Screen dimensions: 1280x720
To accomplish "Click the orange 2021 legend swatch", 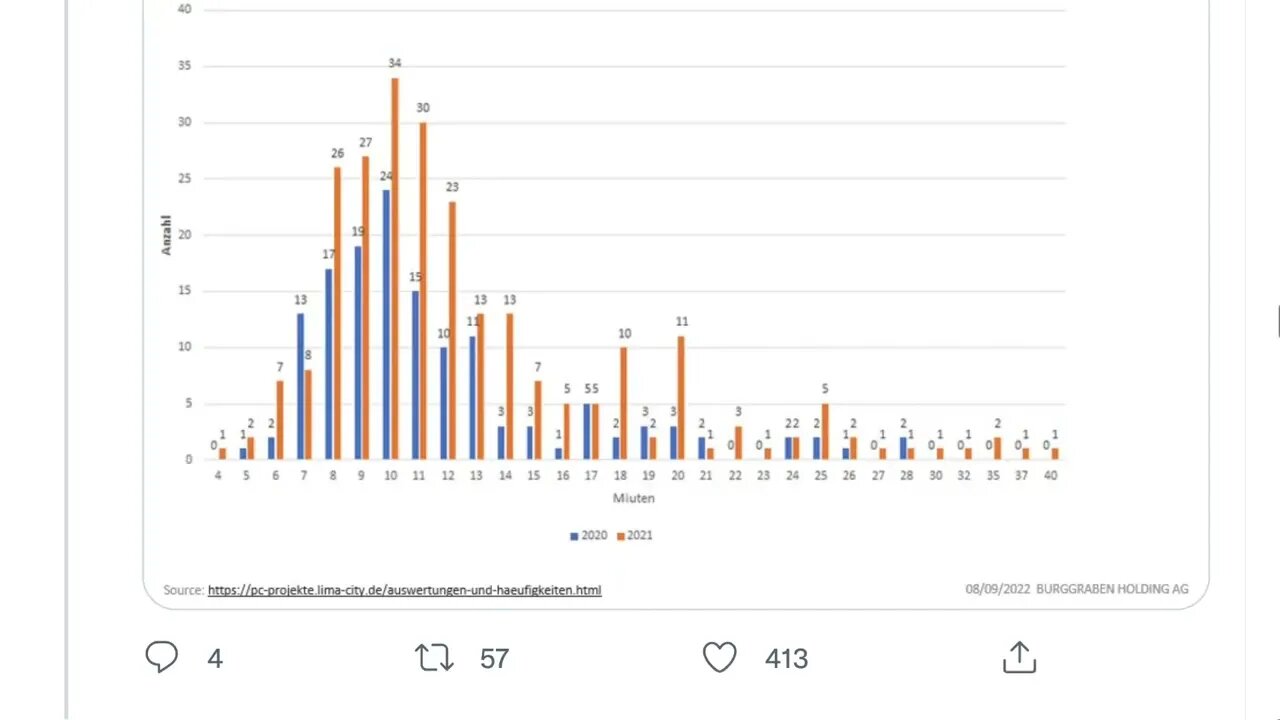I will click(x=621, y=536).
